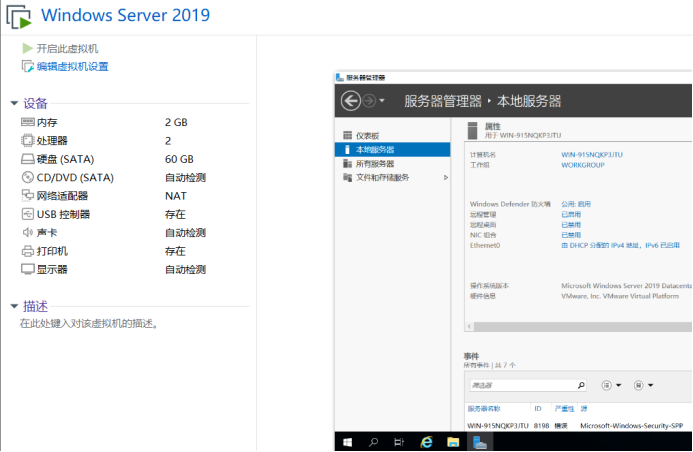This screenshot has height=452, width=693.
Task: Click the Windows Server 2019 tab icon
Action: pos(19,17)
